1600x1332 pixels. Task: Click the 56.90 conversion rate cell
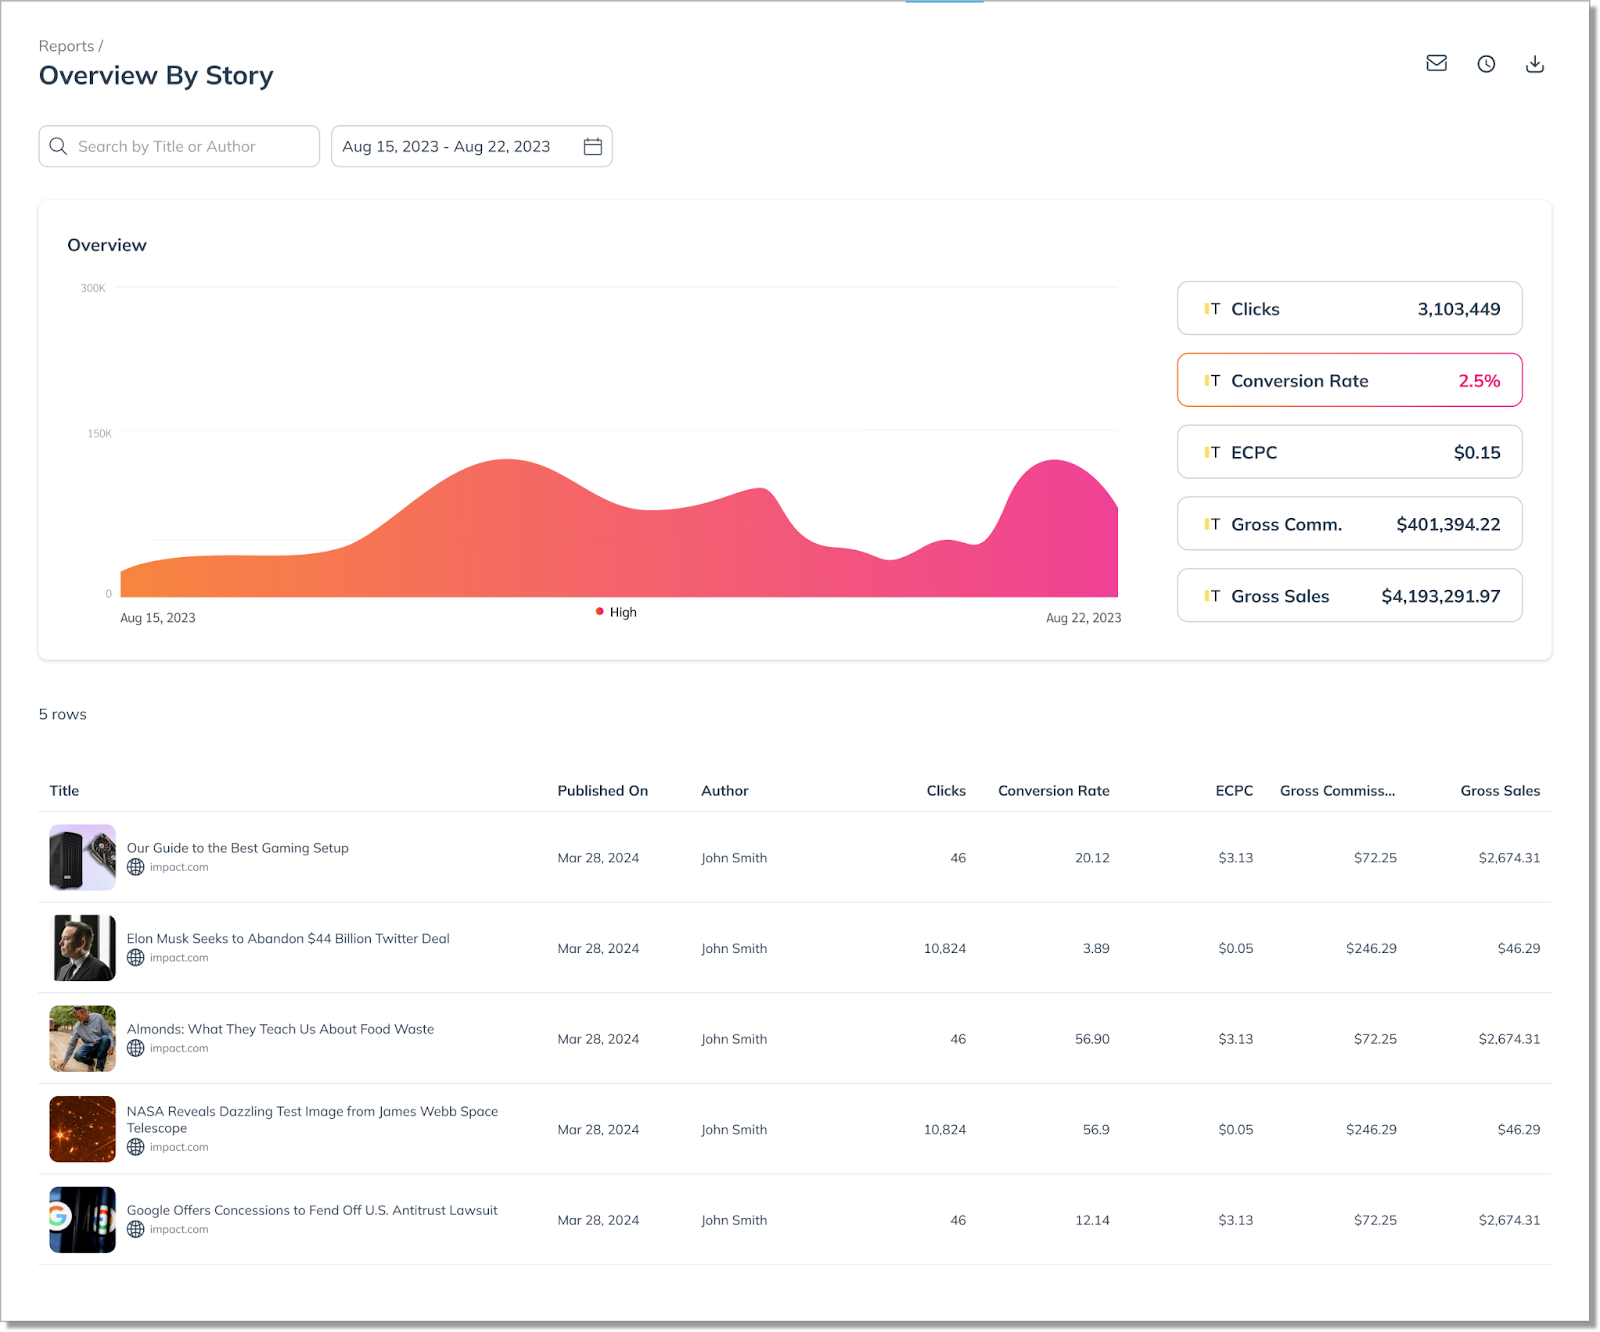point(1092,1039)
